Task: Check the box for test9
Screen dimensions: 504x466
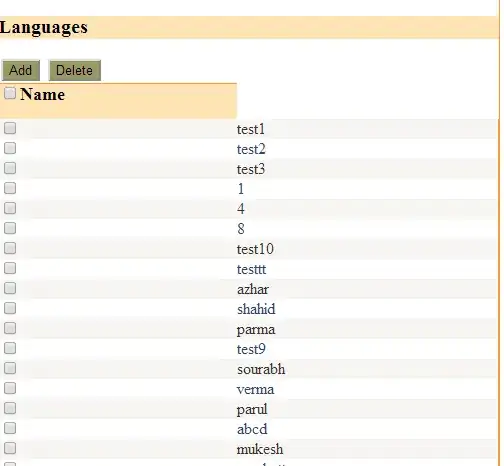Action: [10, 348]
